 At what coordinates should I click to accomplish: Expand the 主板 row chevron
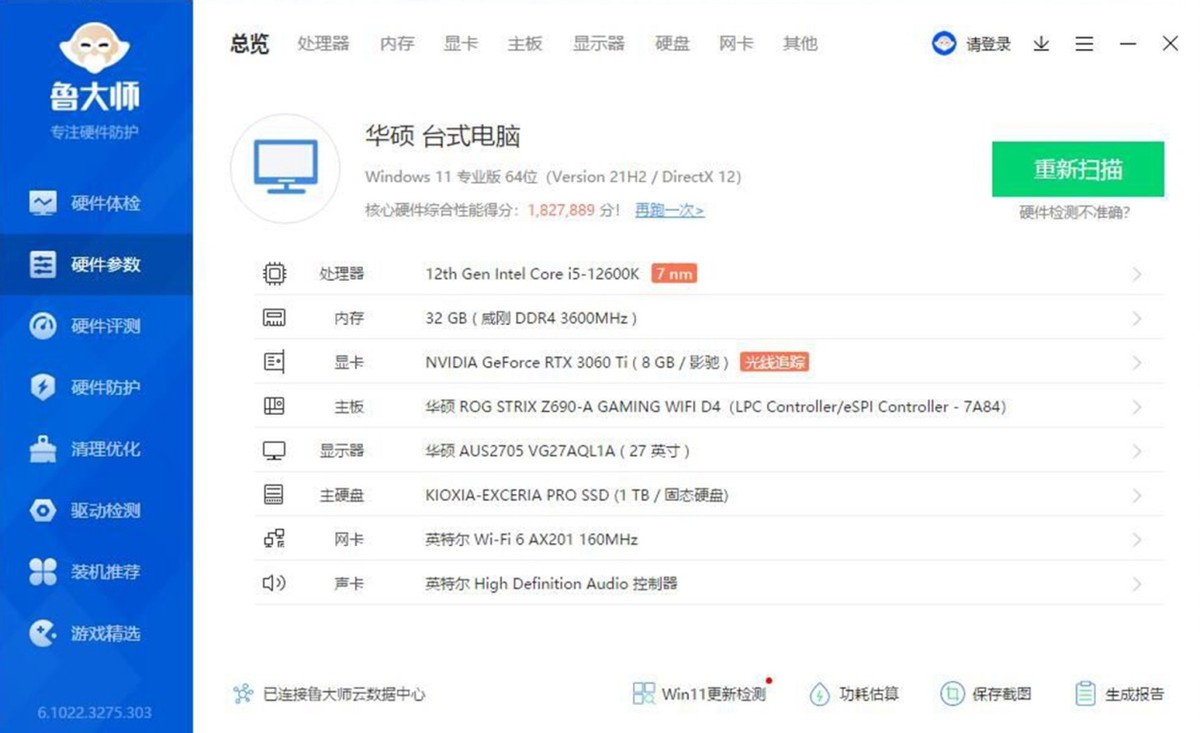pyautogui.click(x=1137, y=407)
